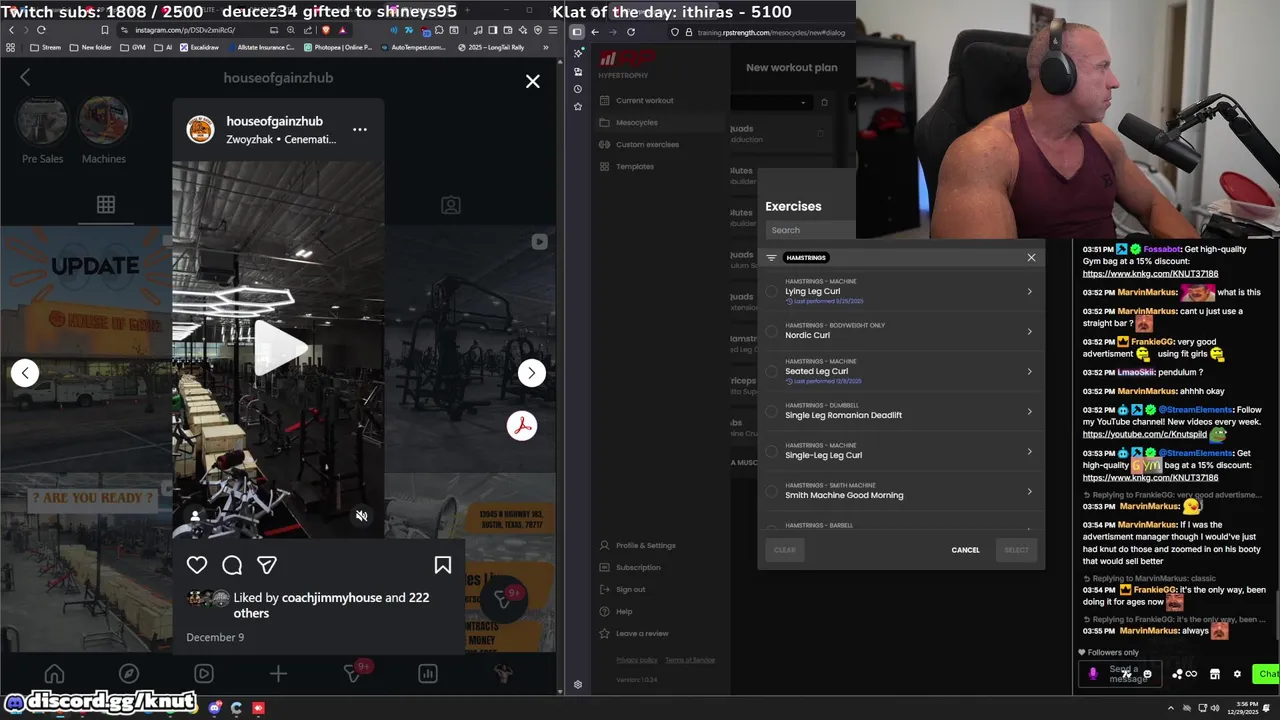
Task: Open the Excalidraw bookmark
Action: tap(198, 47)
